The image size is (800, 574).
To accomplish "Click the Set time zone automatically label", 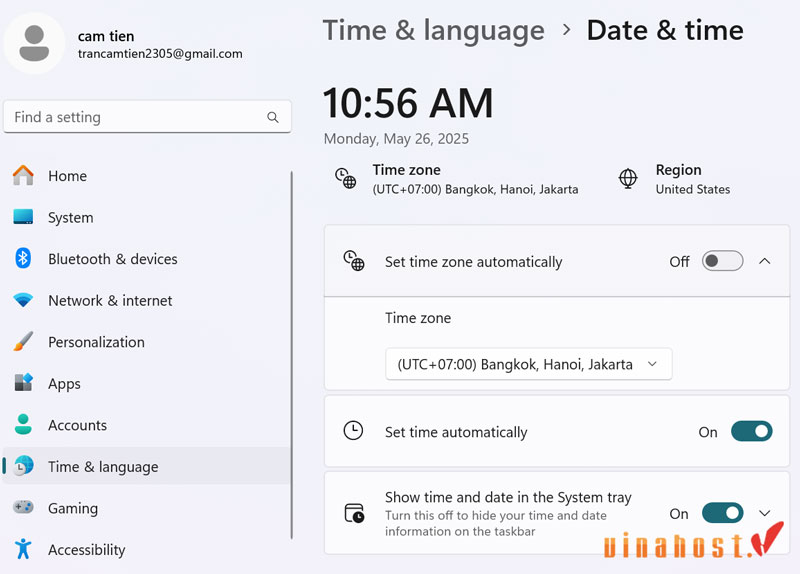I will click(473, 262).
